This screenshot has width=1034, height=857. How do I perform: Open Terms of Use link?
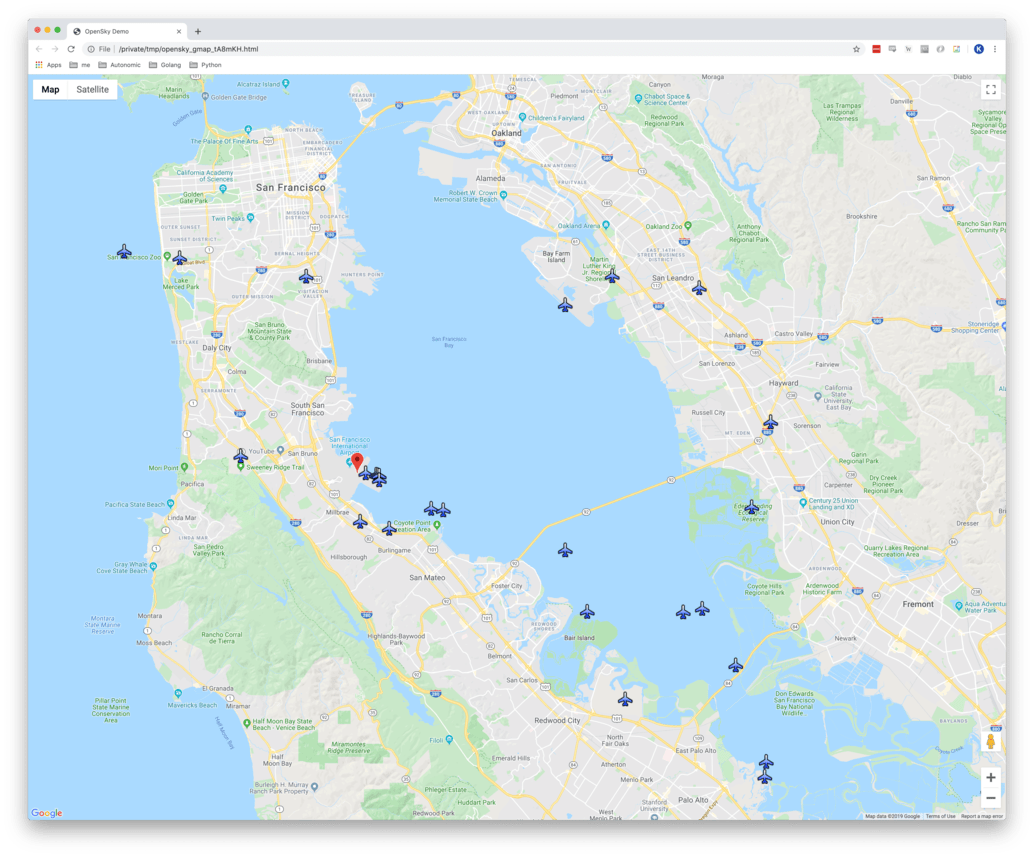click(x=940, y=816)
